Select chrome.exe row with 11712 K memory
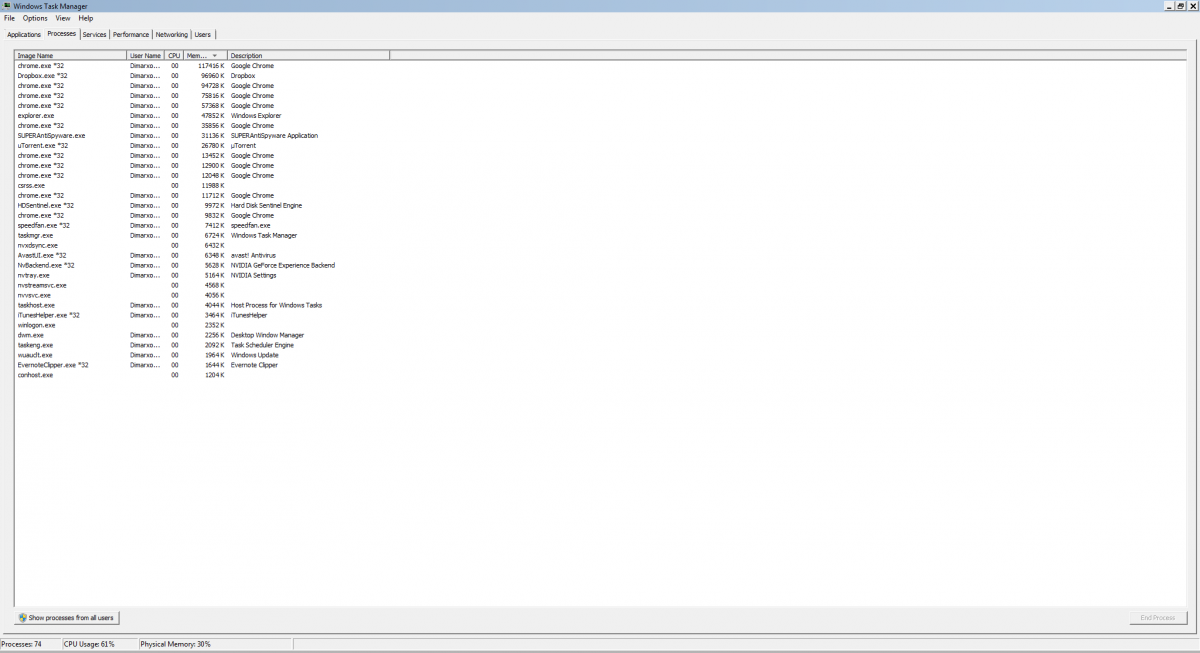The image size is (1200, 653). (x=202, y=196)
